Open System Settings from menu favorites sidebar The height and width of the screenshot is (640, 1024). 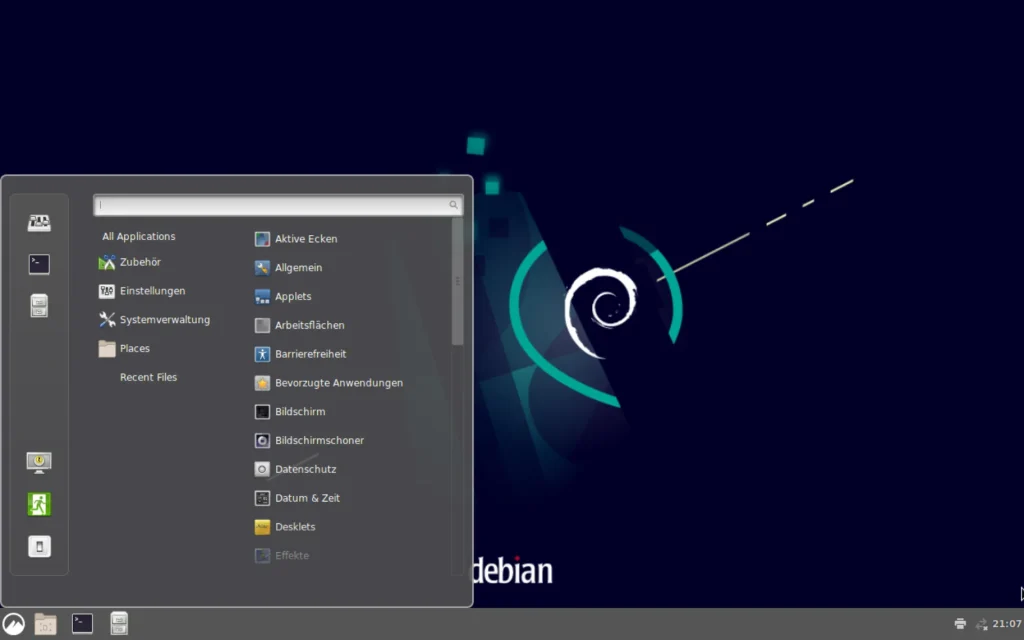pos(39,223)
